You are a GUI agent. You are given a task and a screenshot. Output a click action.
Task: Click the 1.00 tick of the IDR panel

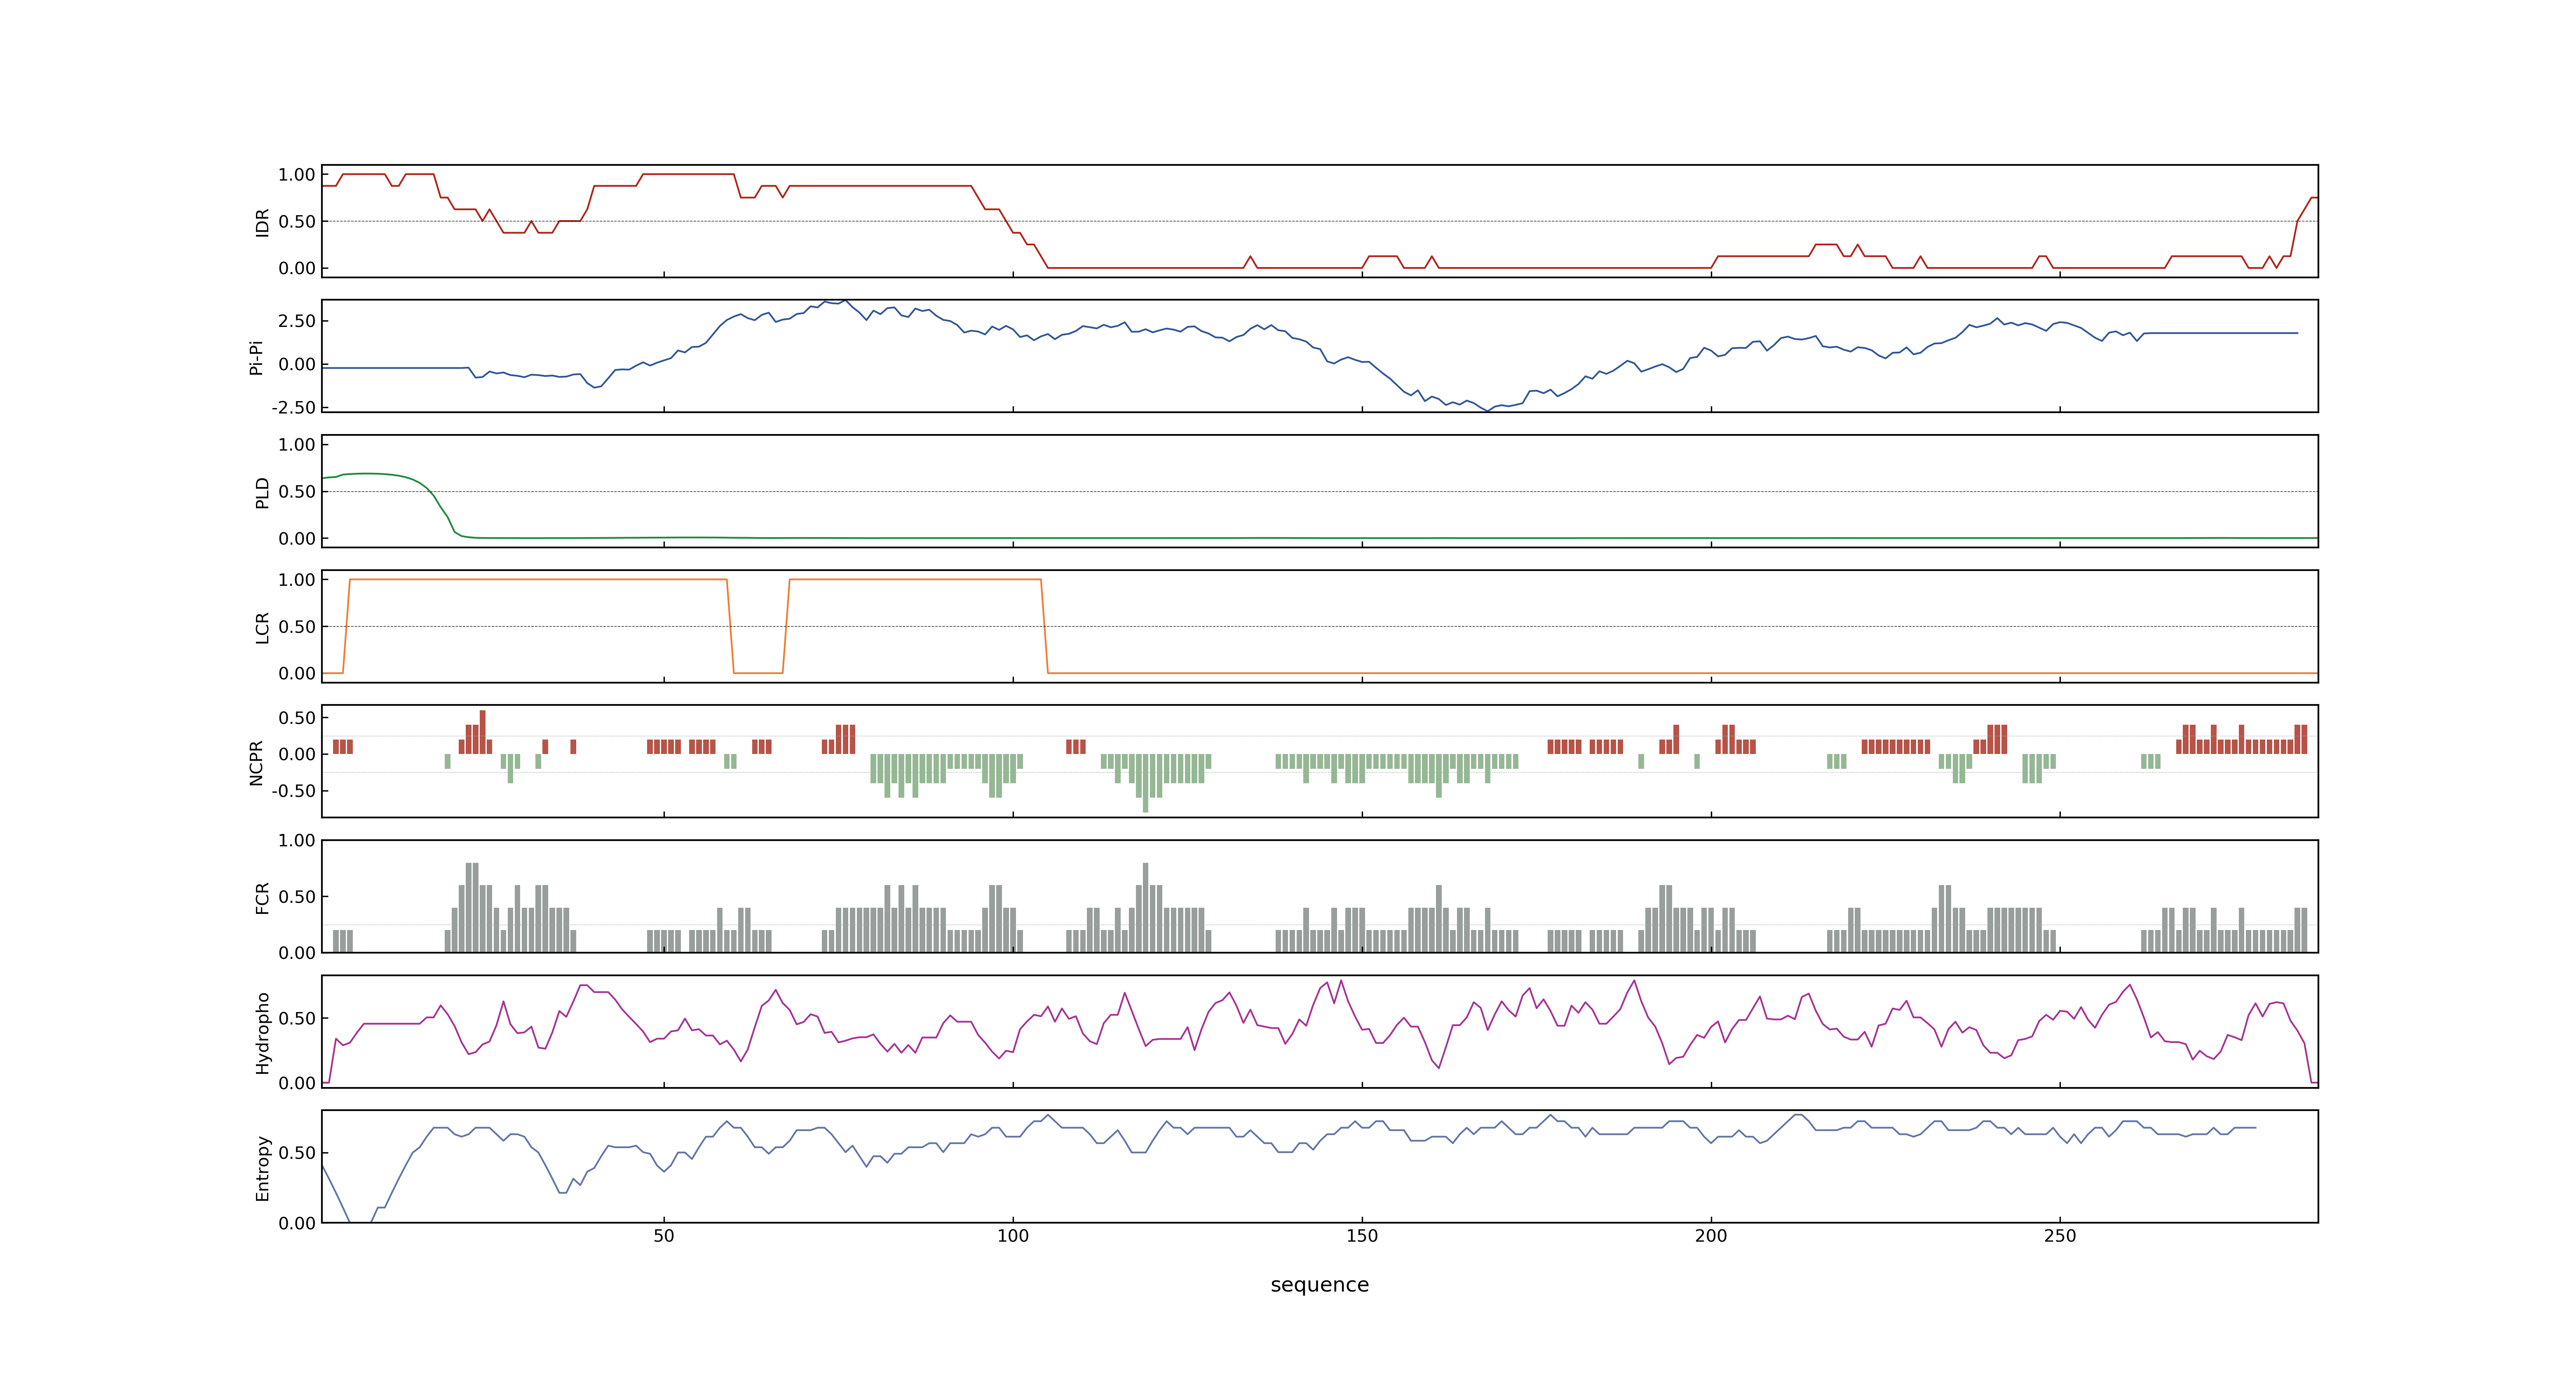click(x=297, y=175)
